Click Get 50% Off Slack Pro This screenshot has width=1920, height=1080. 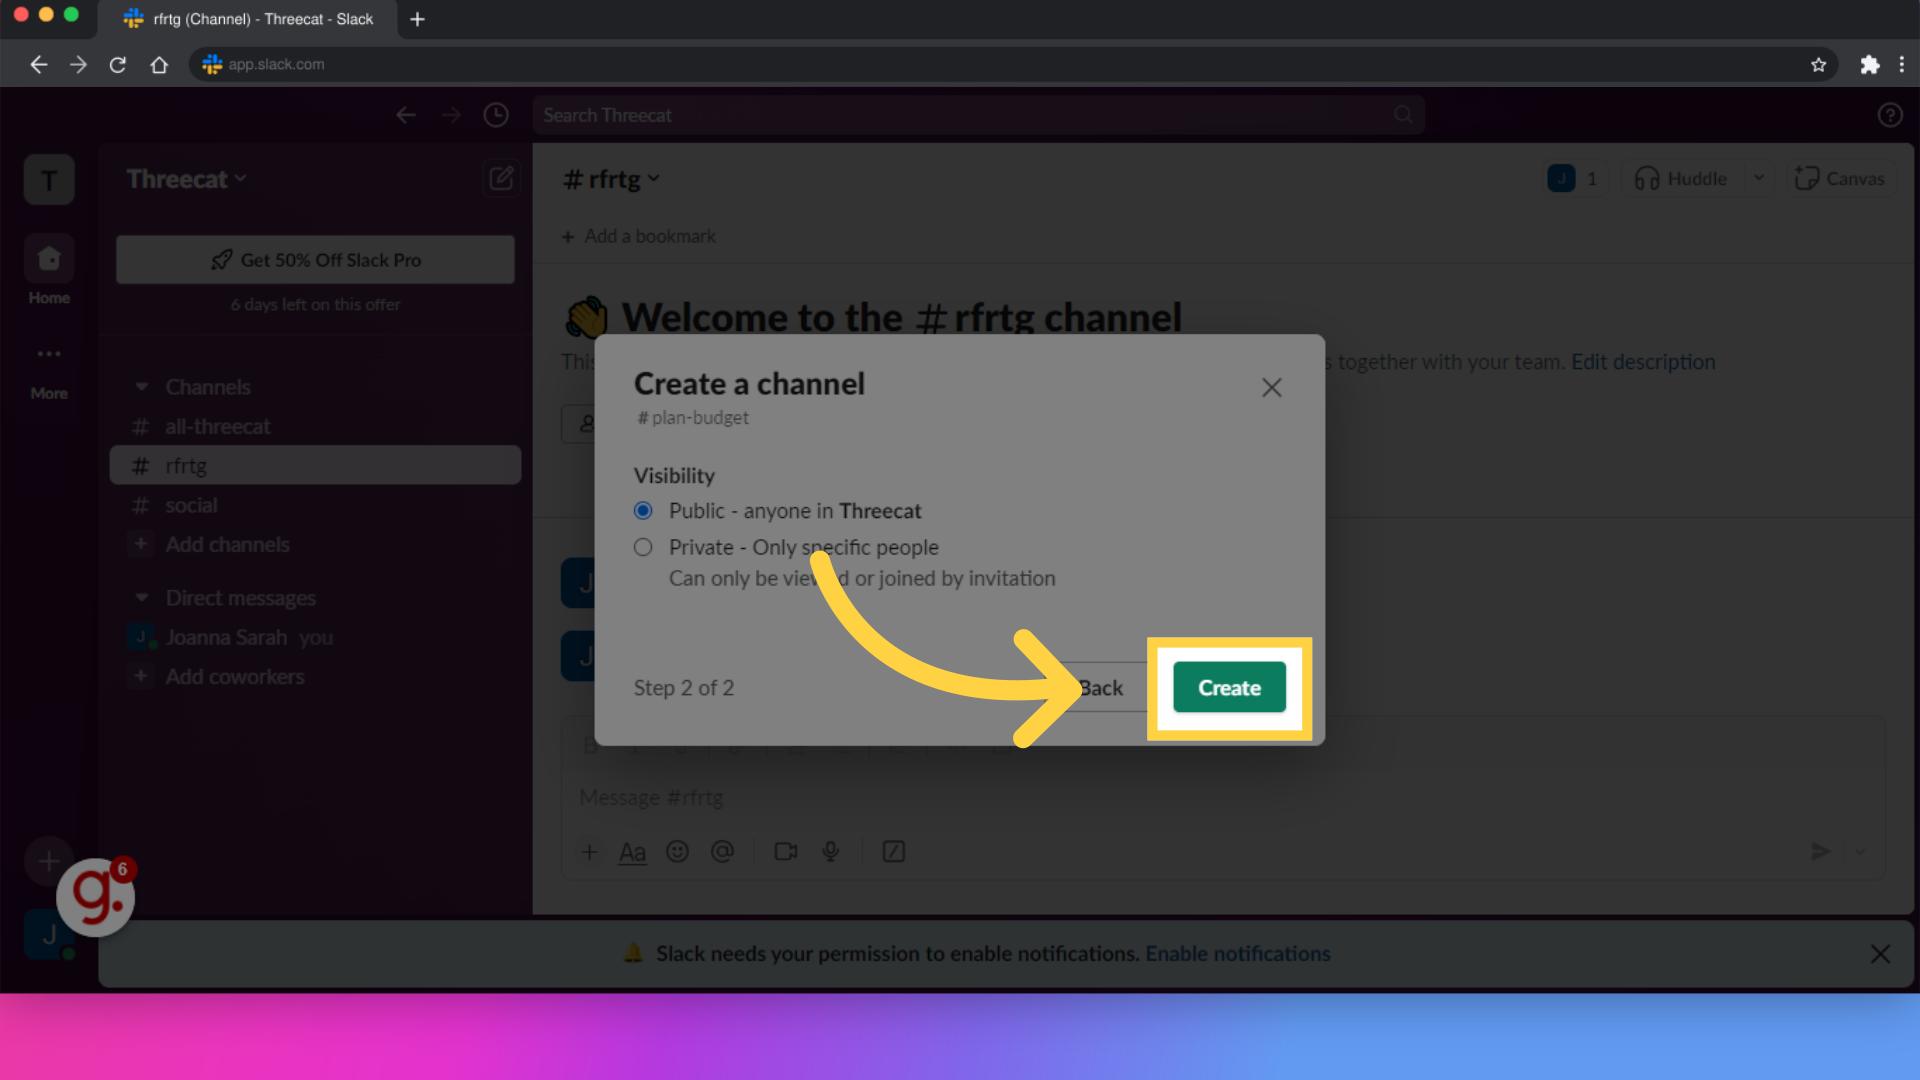coord(315,260)
